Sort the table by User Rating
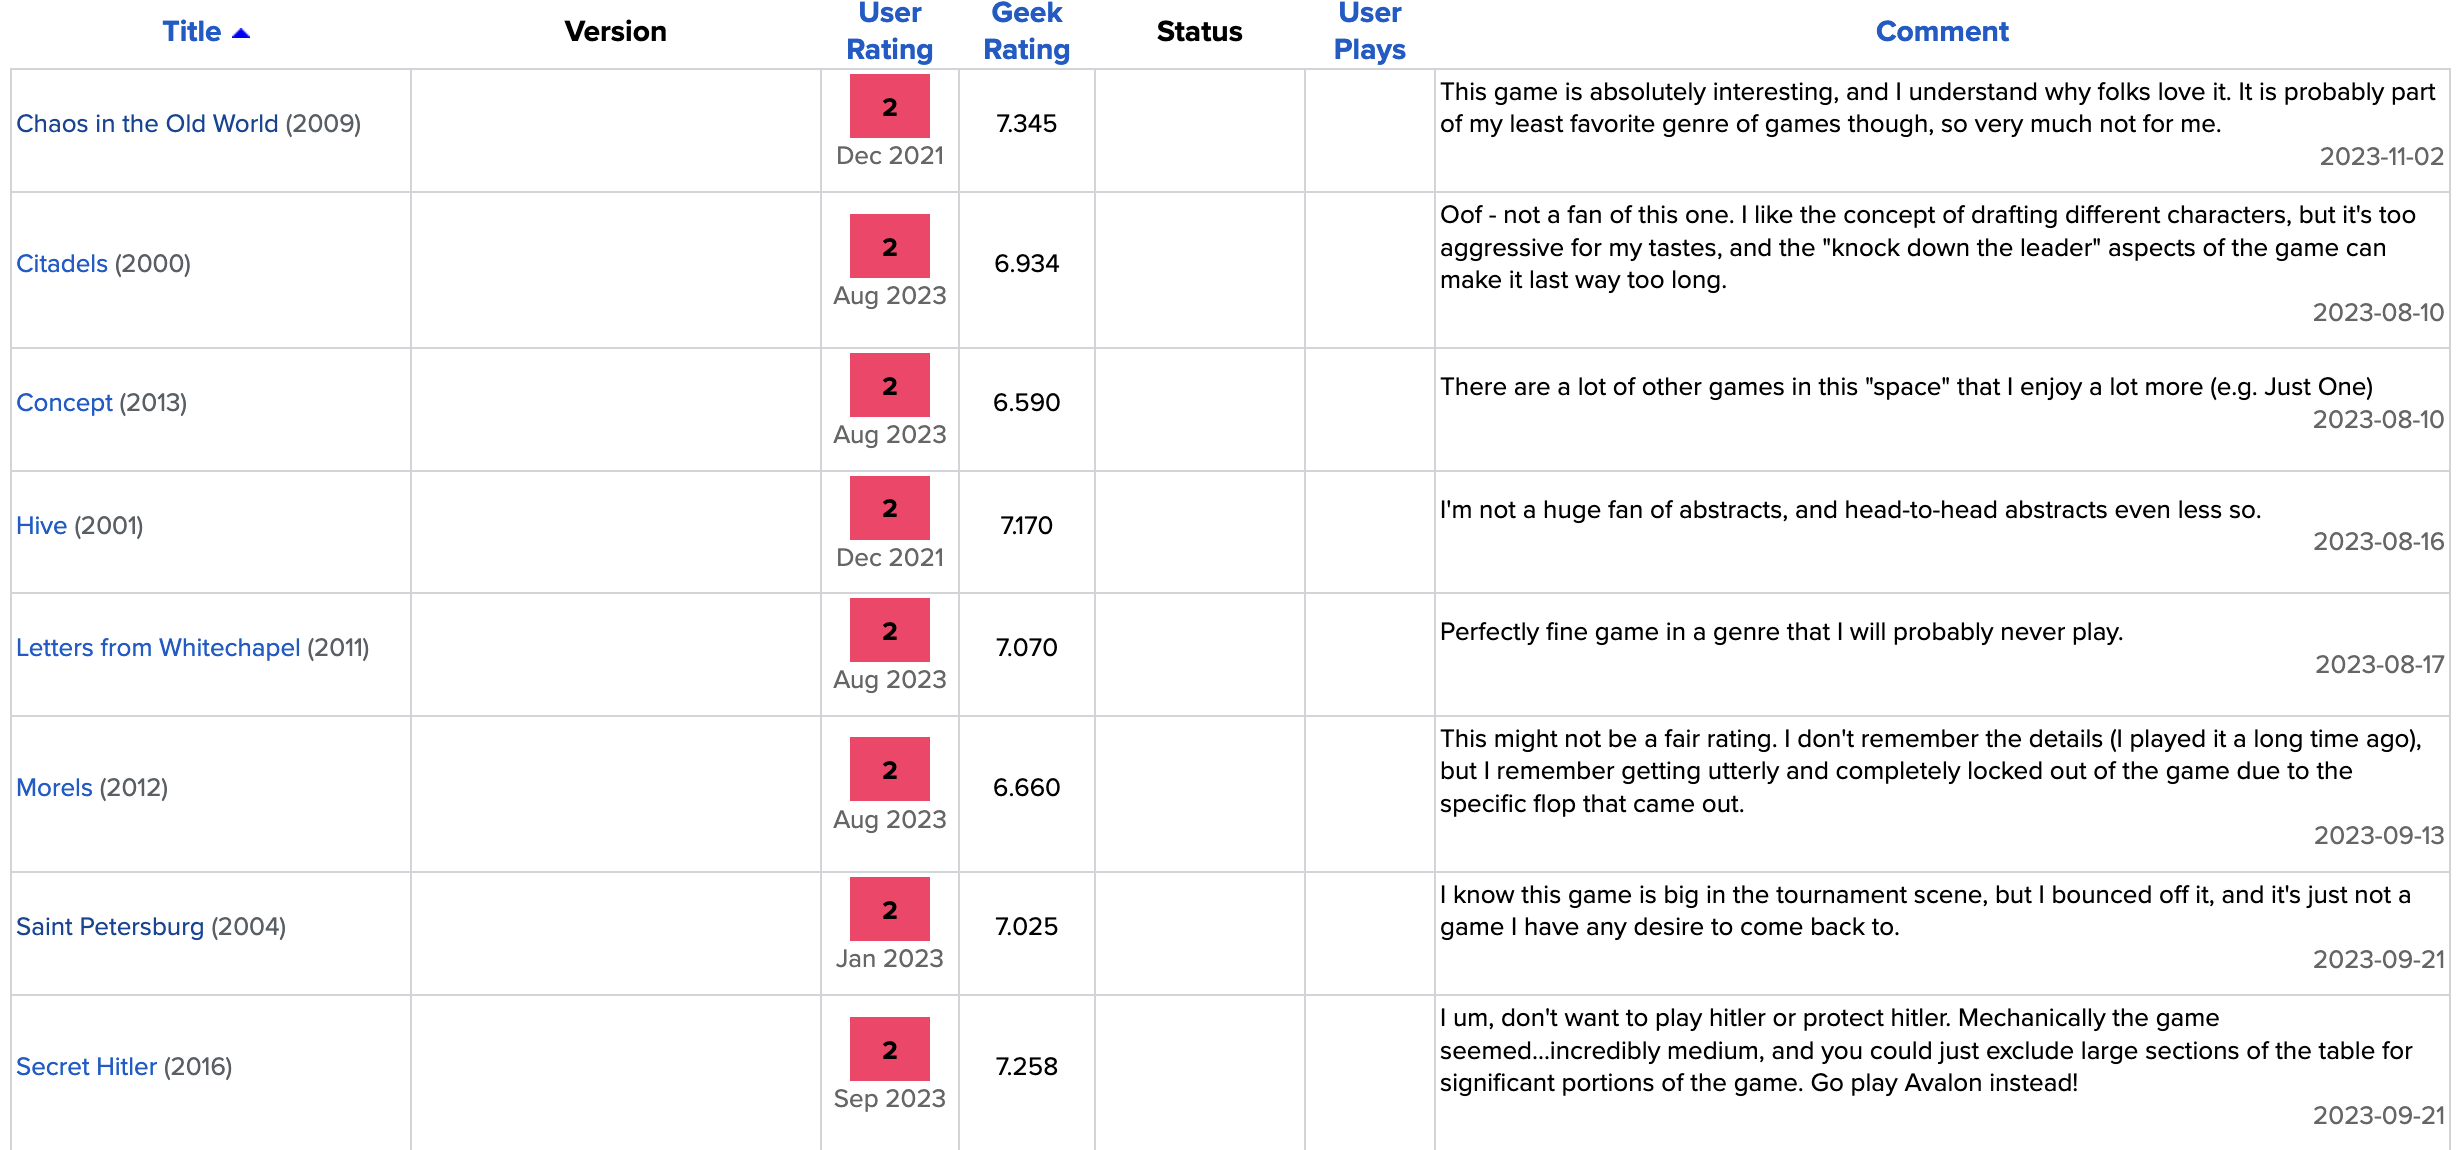This screenshot has width=2464, height=1150. (x=890, y=31)
